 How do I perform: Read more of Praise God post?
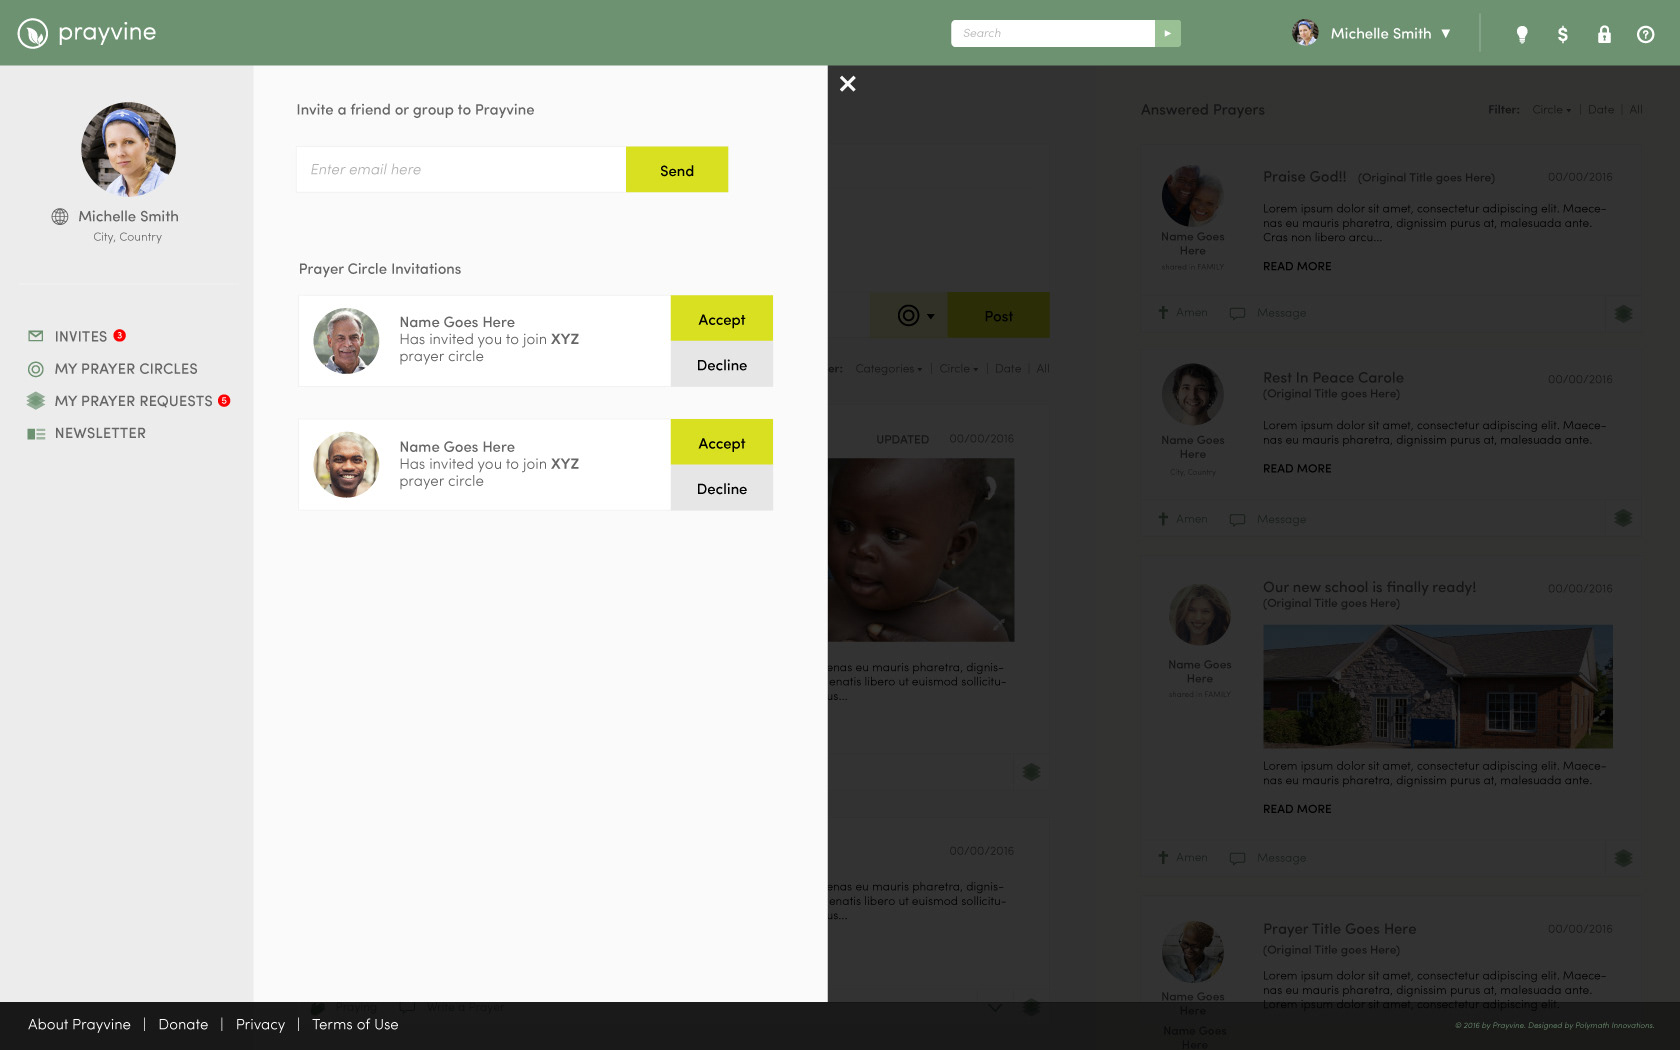[1297, 266]
